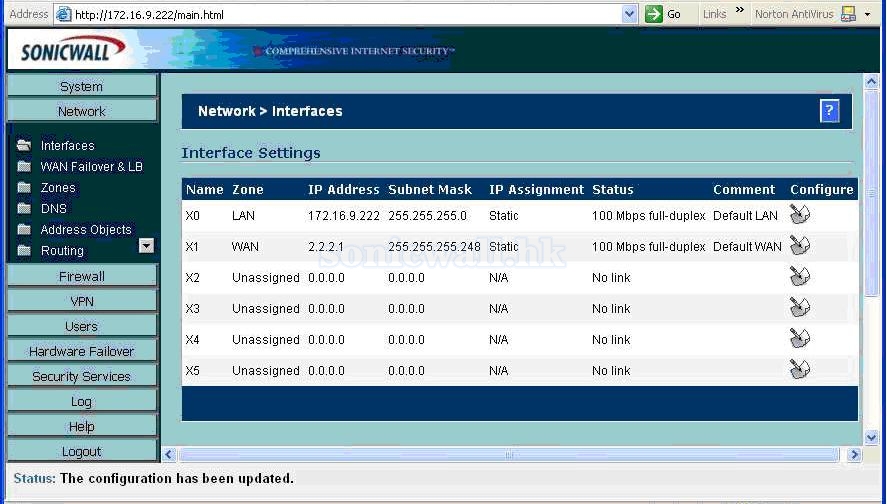Viewport: 887px width, 504px height.
Task: Open the Firewall menu section
Action: (x=82, y=276)
